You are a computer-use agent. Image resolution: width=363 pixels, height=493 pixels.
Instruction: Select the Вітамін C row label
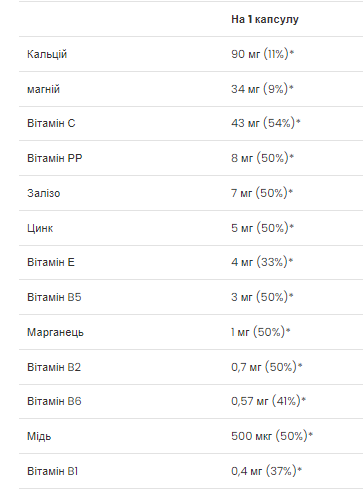click(51, 123)
